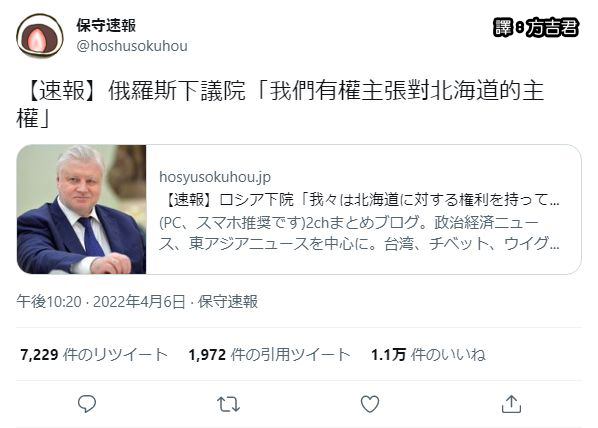
Task: Like the tweet with heart icon
Action: [x=370, y=404]
